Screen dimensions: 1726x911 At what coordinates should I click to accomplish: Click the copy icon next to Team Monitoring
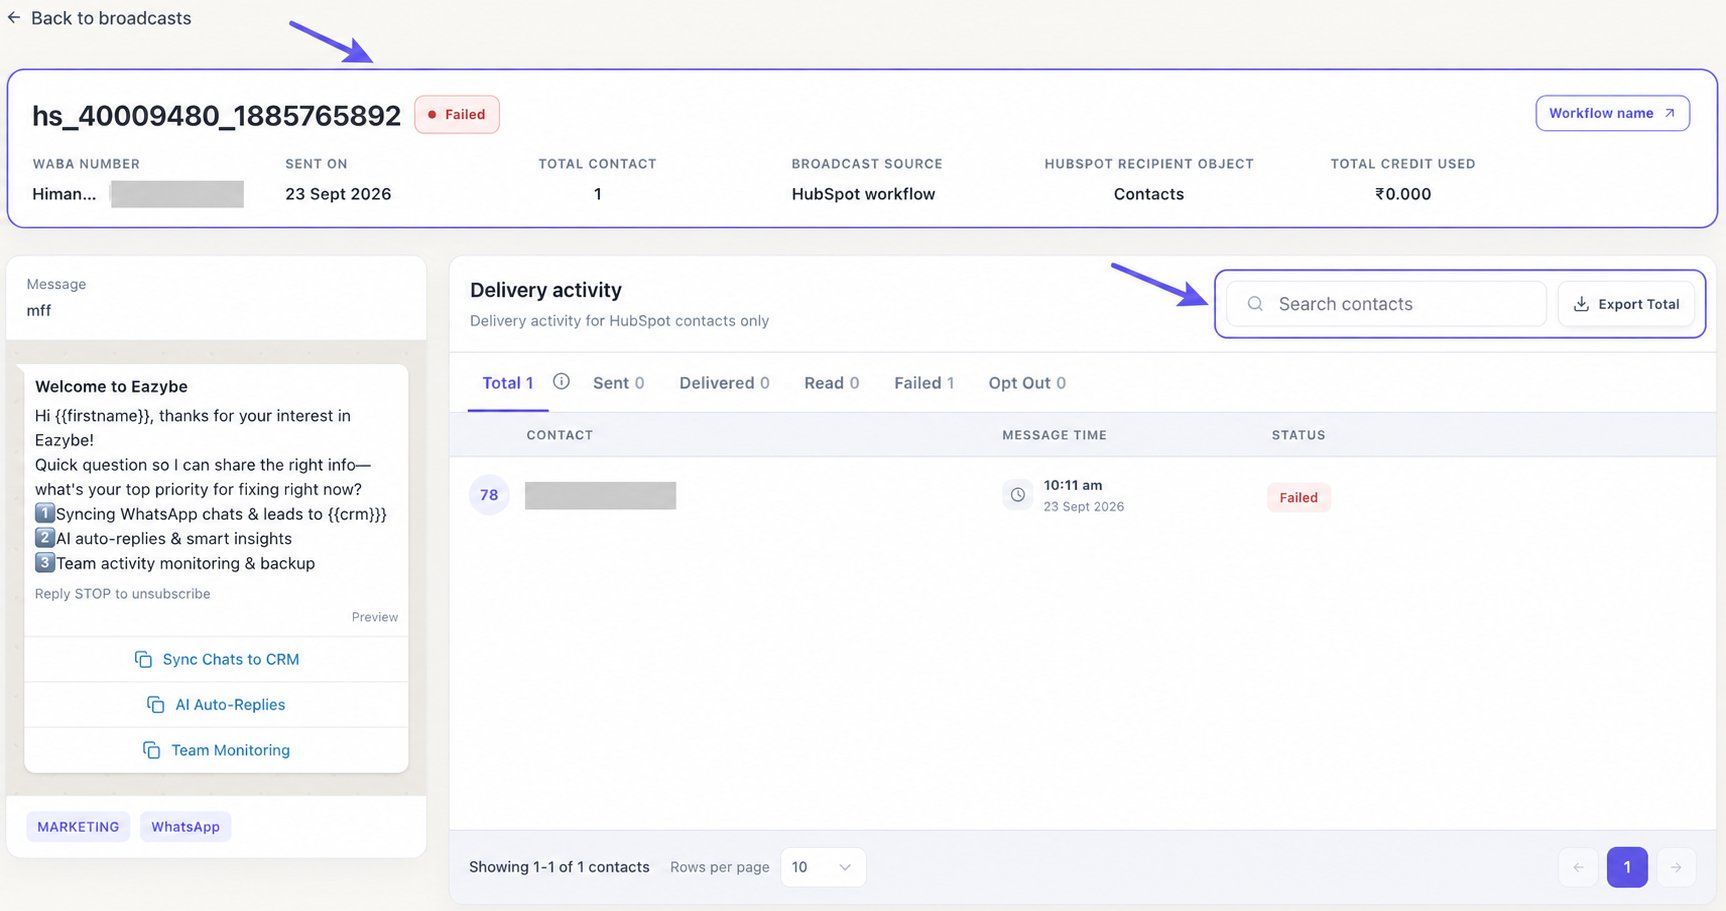(x=151, y=750)
